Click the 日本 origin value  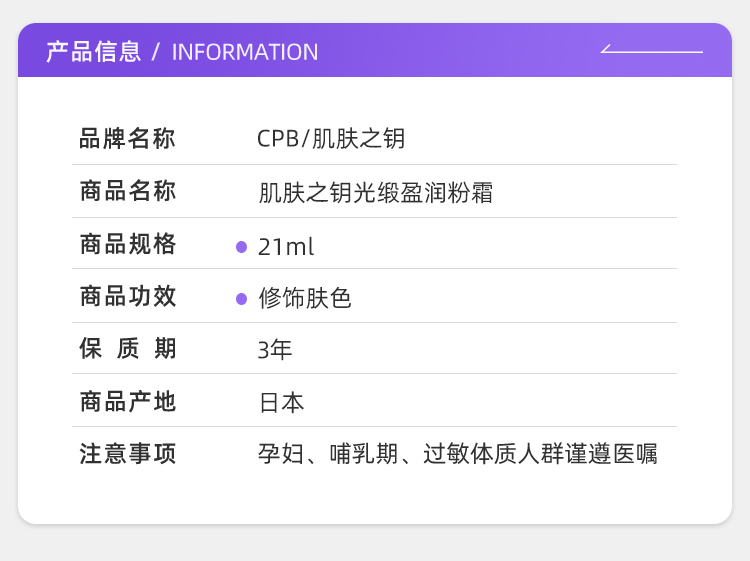point(281,403)
